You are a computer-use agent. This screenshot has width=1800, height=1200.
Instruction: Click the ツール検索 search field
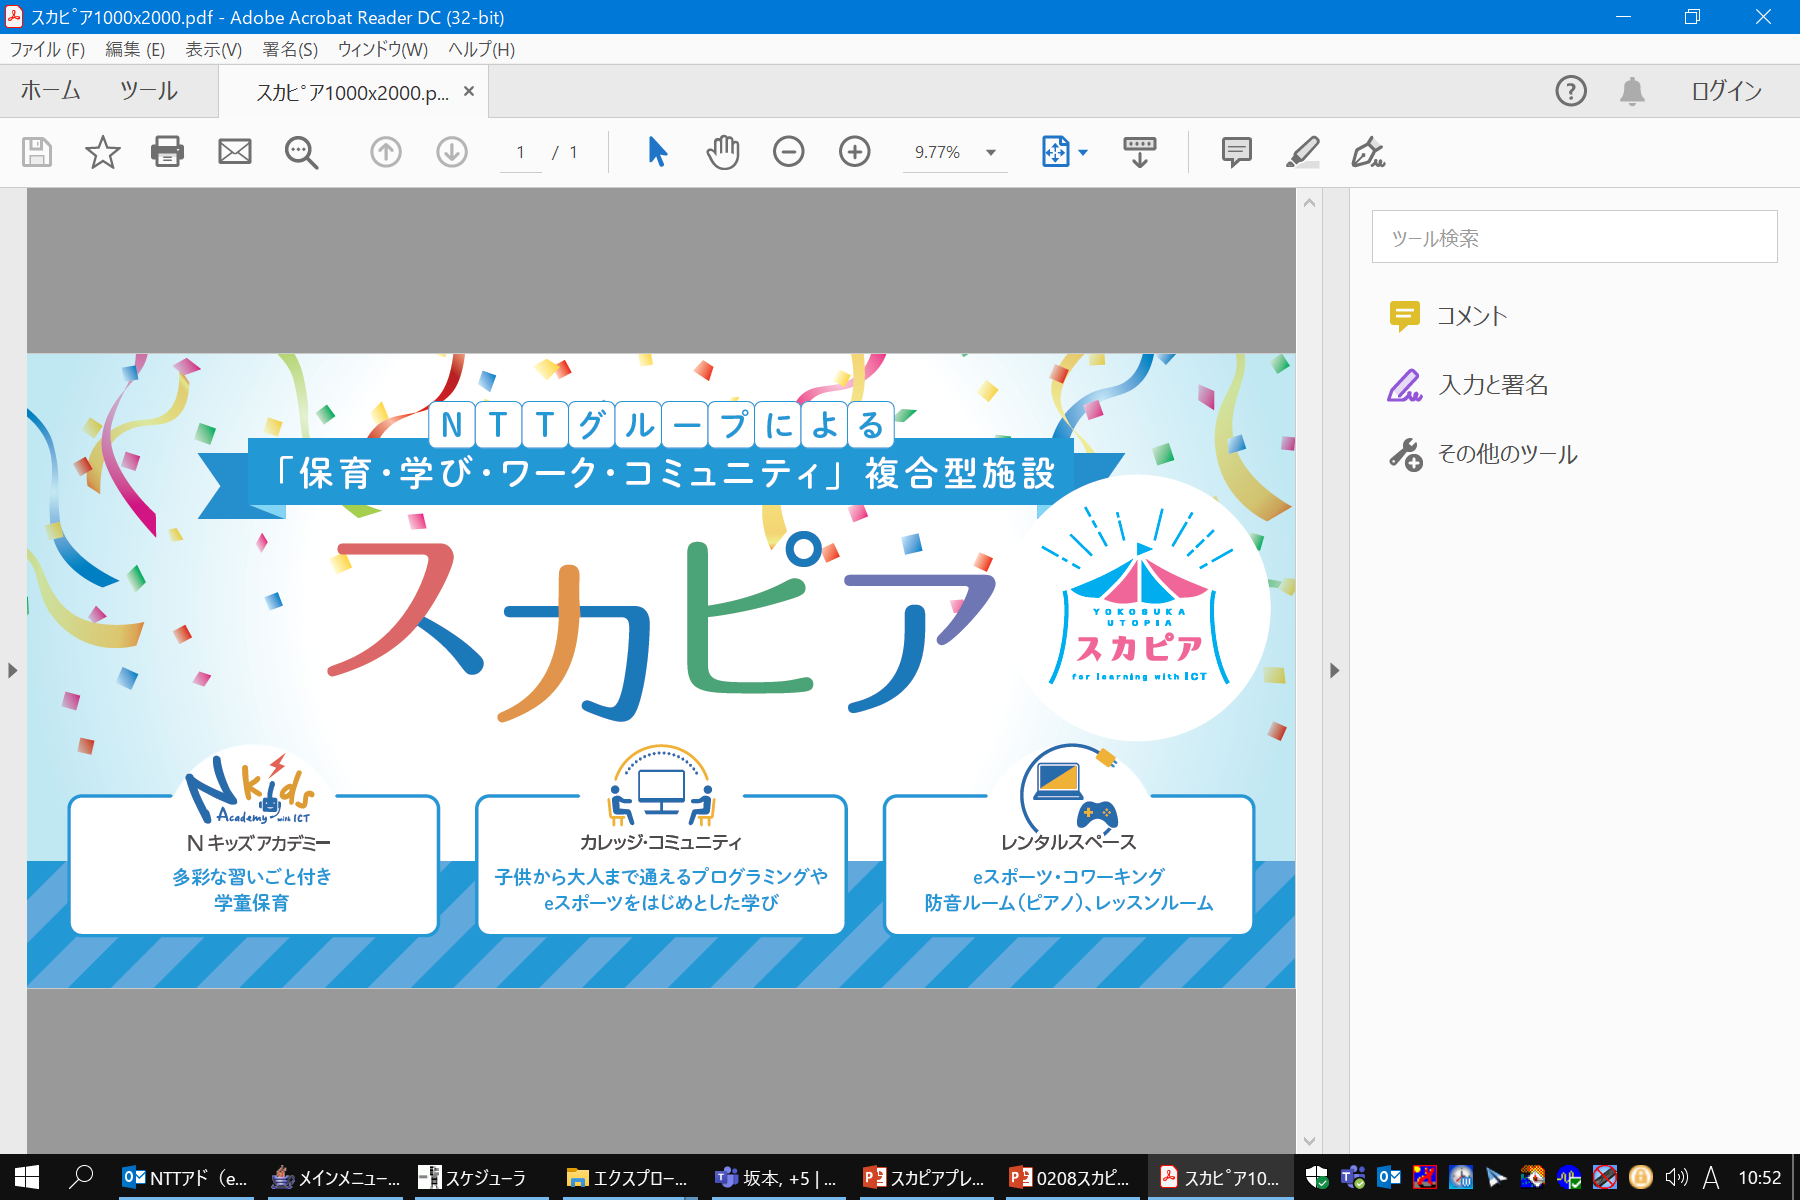click(1574, 237)
